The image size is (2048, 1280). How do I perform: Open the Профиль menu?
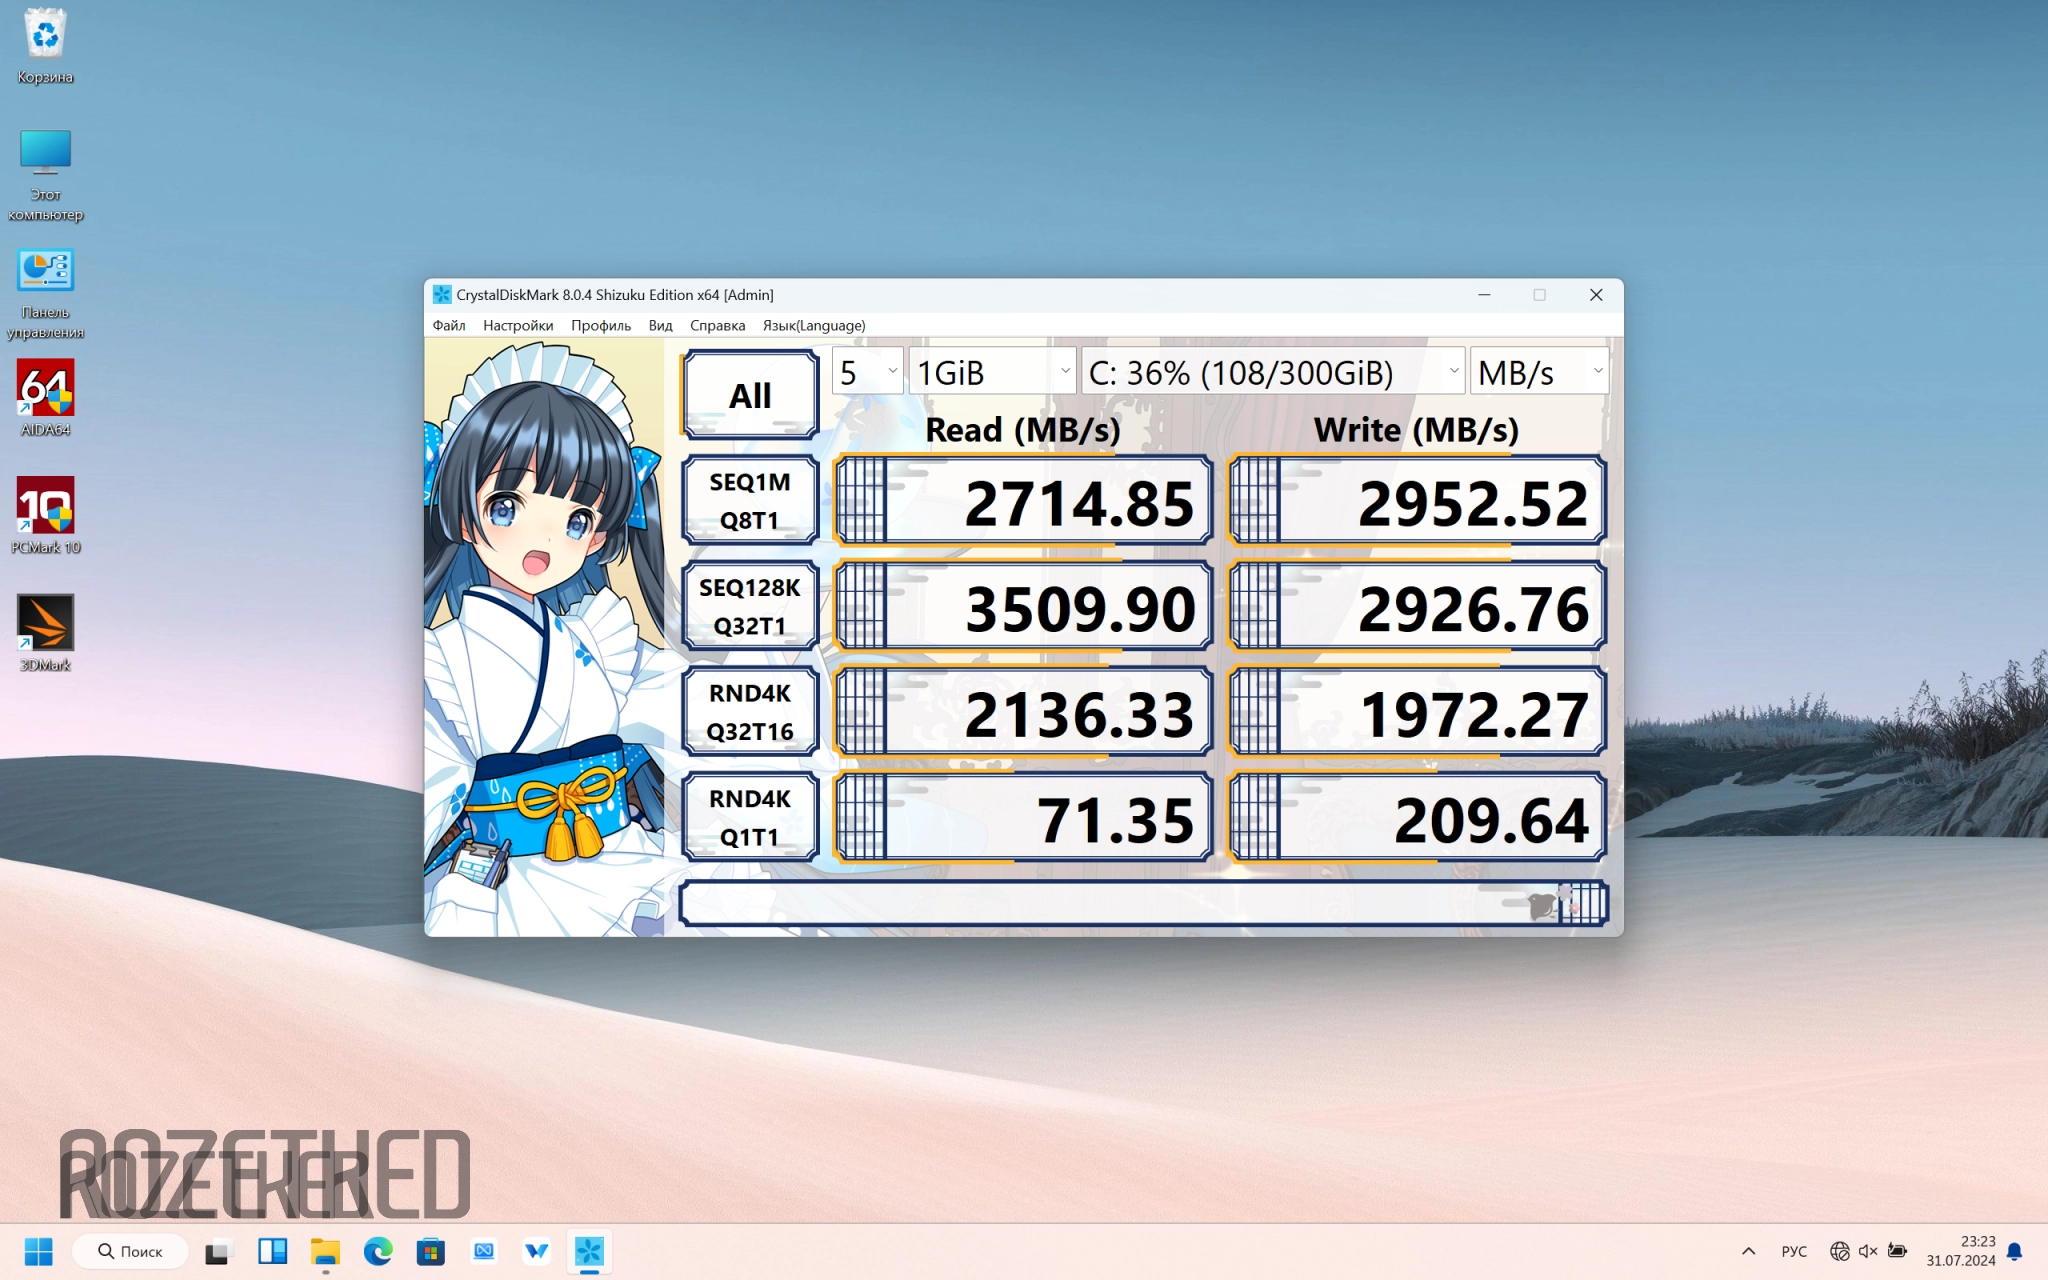(x=600, y=325)
